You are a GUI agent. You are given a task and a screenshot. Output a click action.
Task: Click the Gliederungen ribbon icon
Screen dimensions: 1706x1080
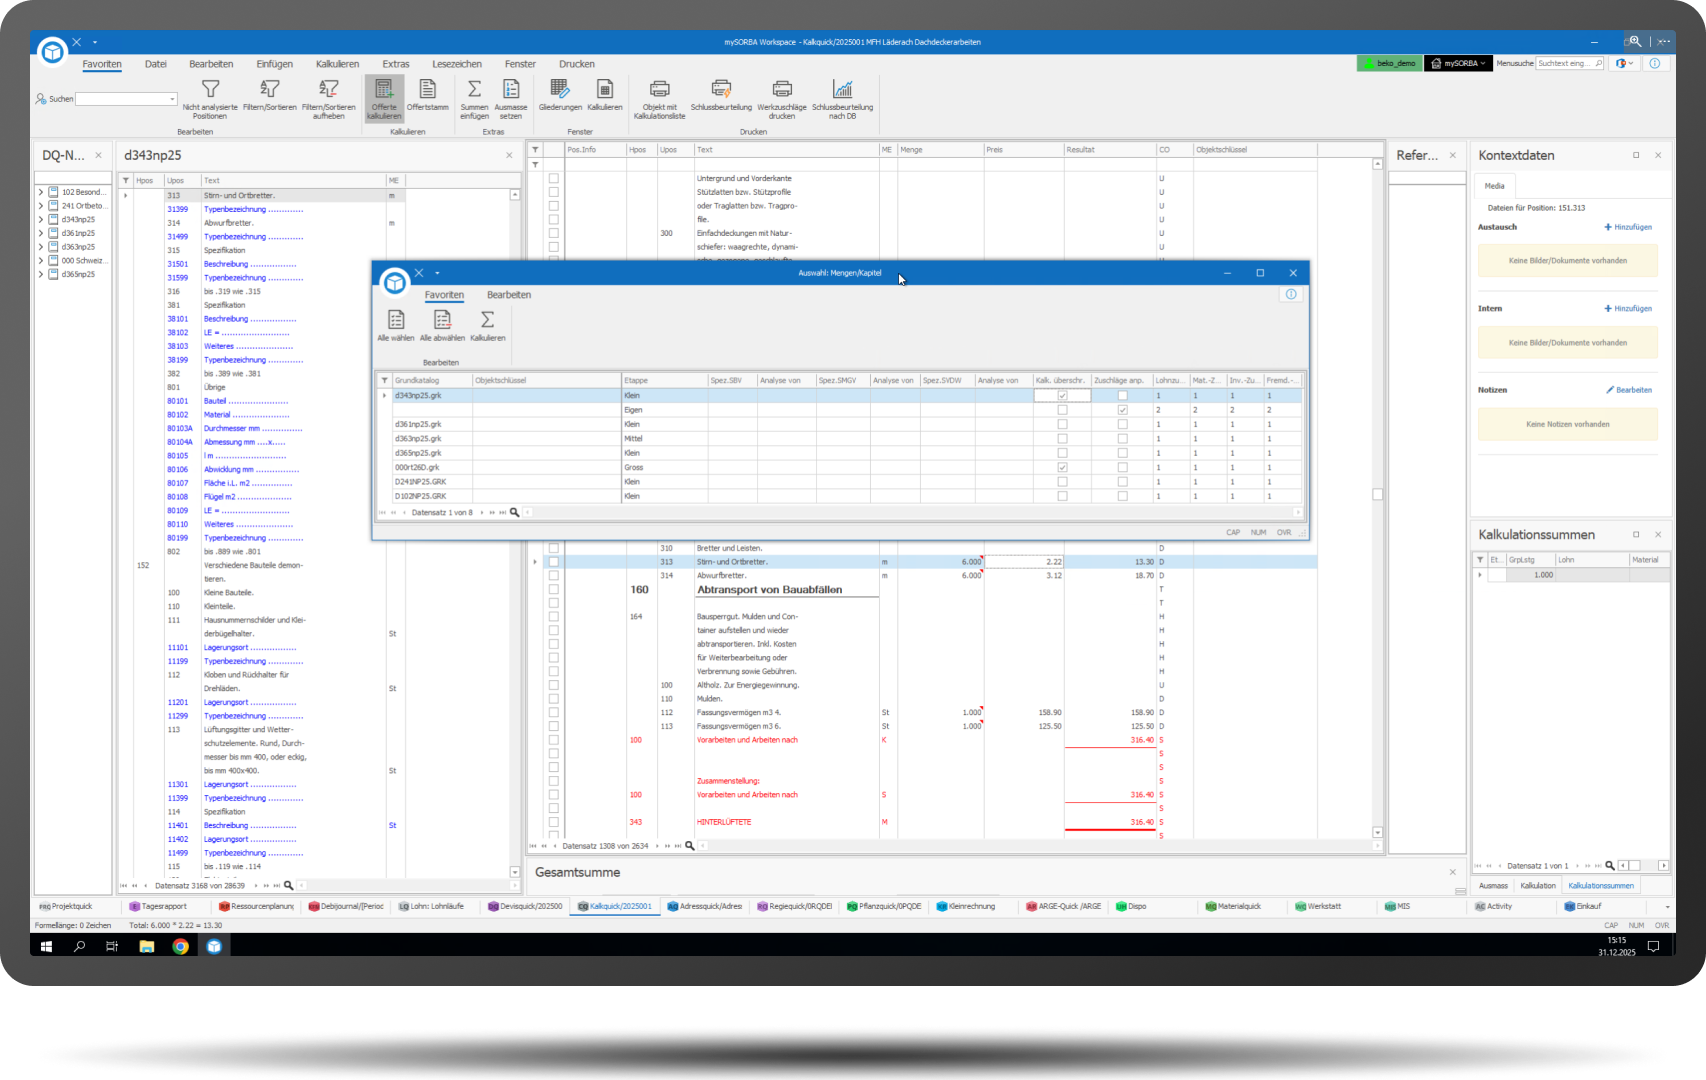coord(560,91)
